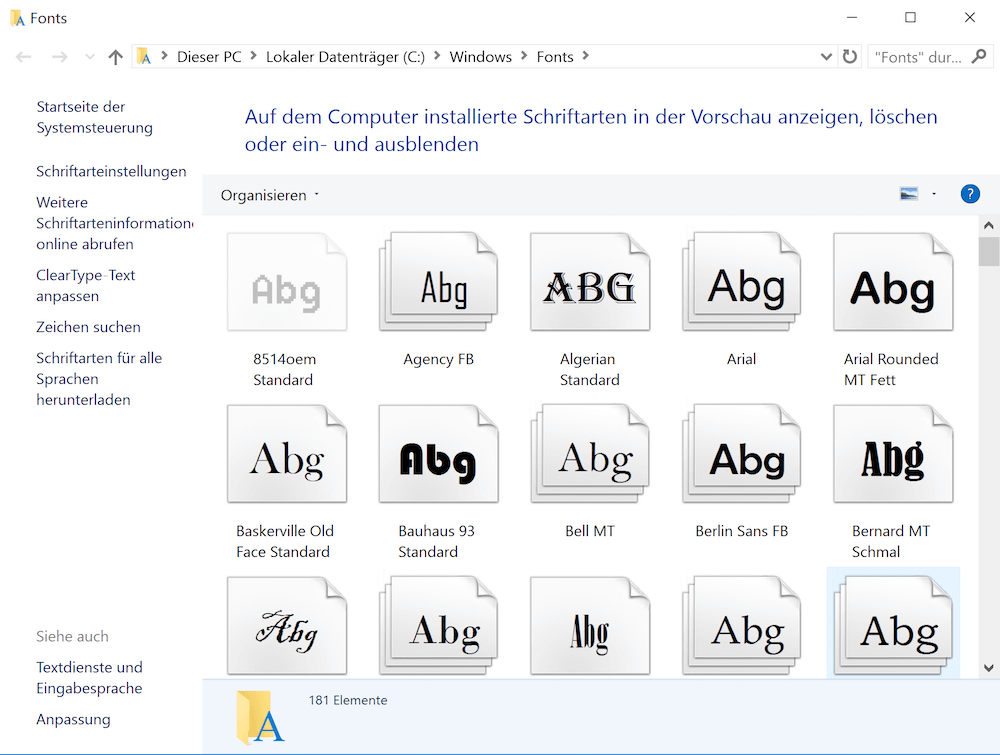Click the Dieser PC breadcrumb
Screen dimensions: 1000x755
pos(209,57)
